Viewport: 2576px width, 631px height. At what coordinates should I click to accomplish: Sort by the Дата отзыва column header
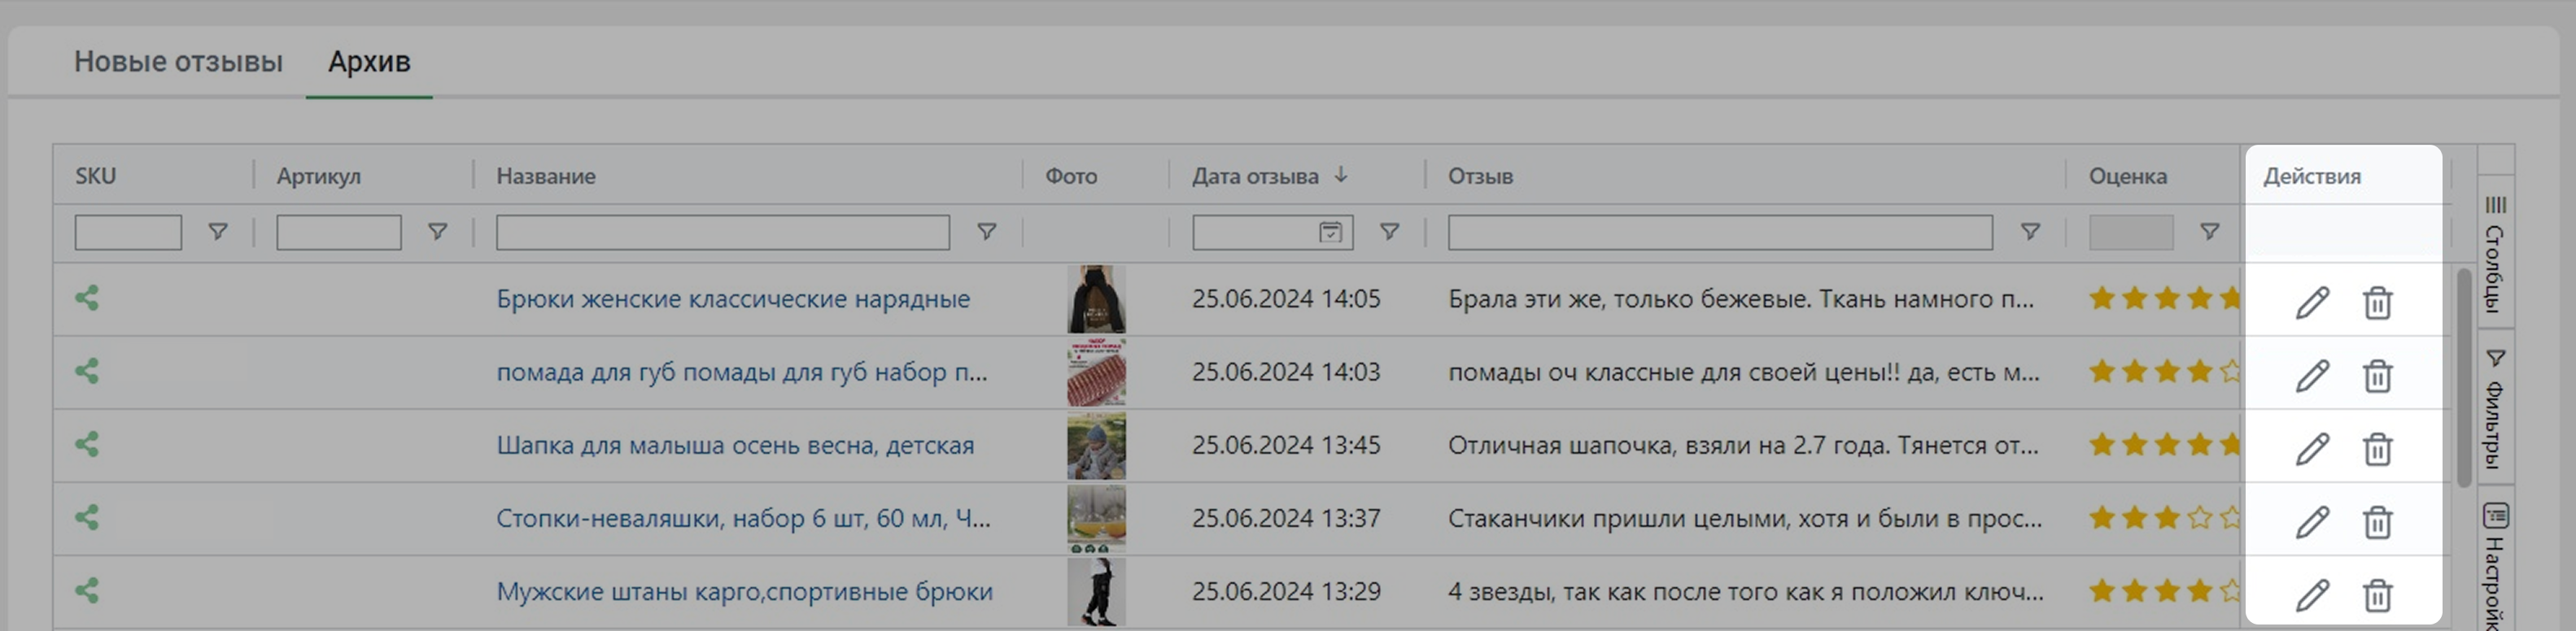point(1255,176)
